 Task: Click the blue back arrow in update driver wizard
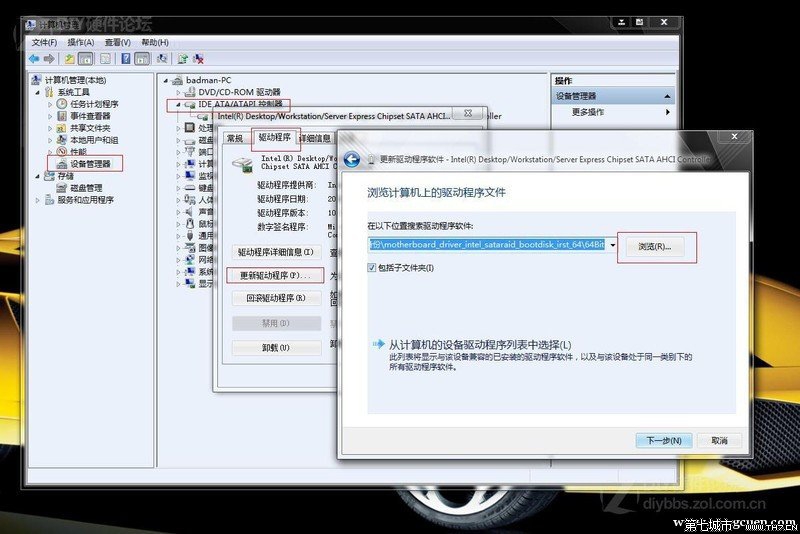[352, 160]
